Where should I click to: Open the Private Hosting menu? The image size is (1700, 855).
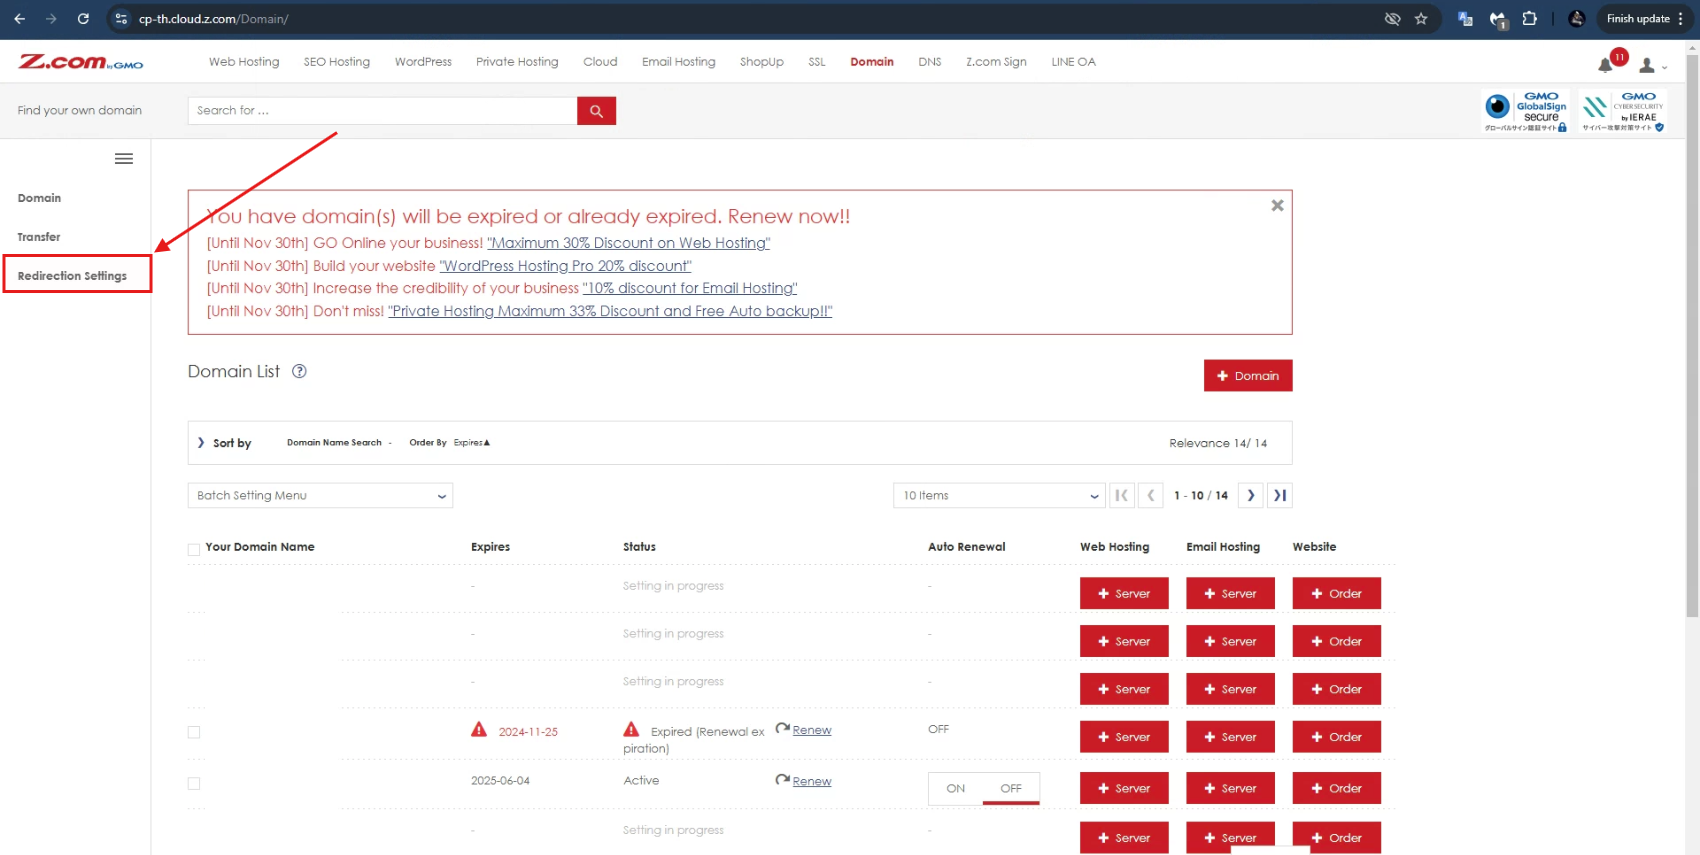click(517, 62)
